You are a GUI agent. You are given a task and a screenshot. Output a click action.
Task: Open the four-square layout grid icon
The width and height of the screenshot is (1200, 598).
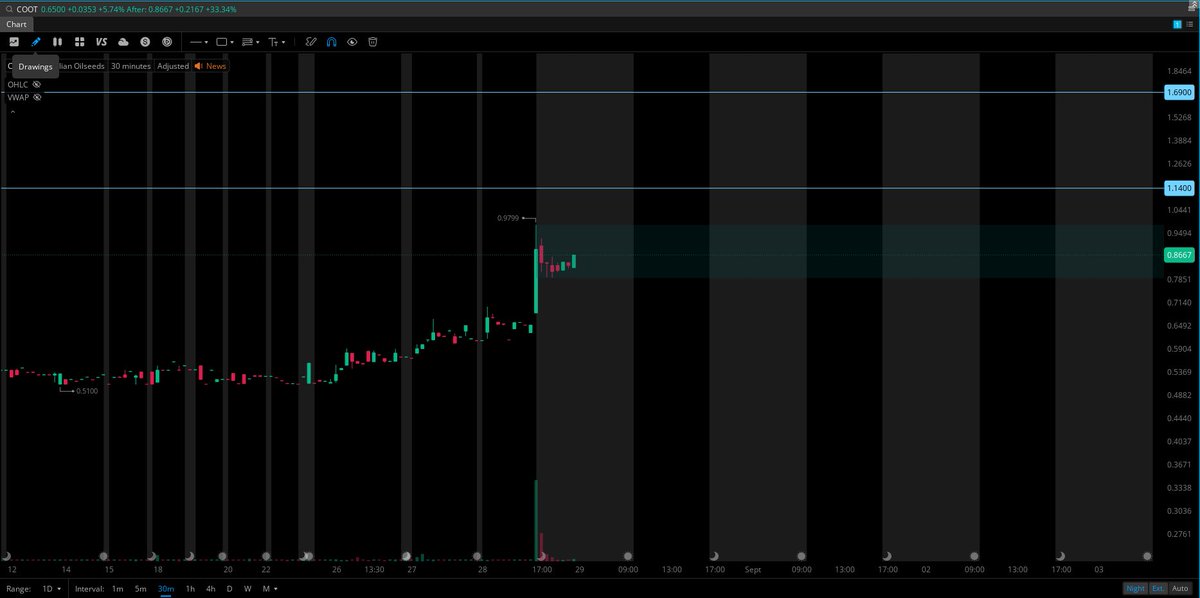(x=79, y=42)
